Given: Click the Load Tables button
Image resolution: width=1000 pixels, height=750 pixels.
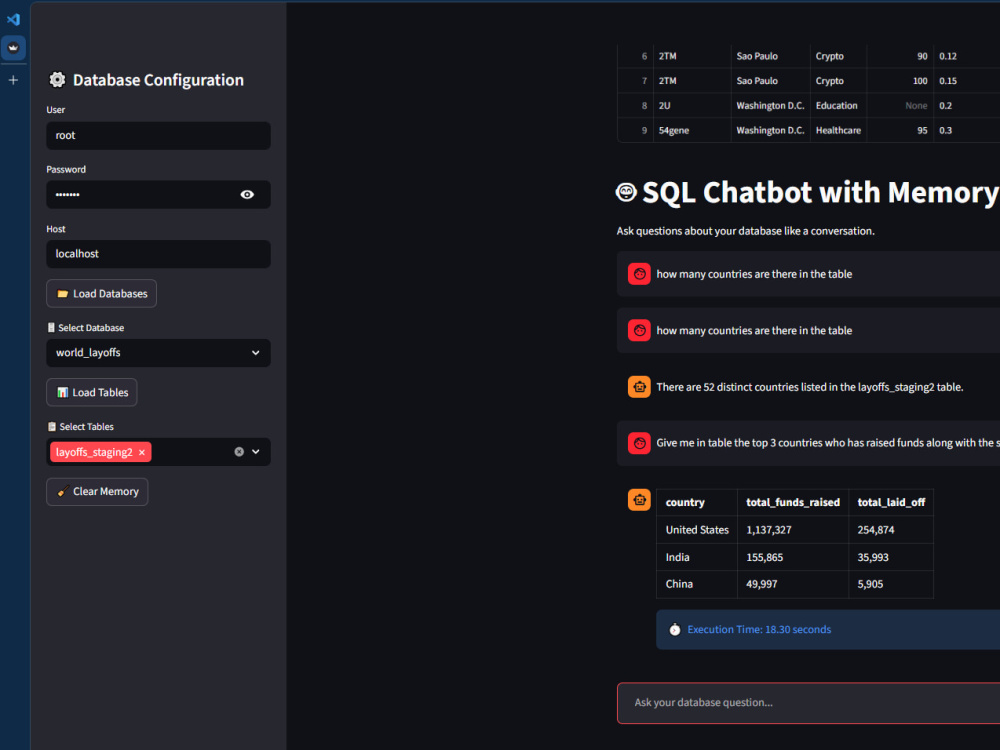Looking at the screenshot, I should point(92,392).
